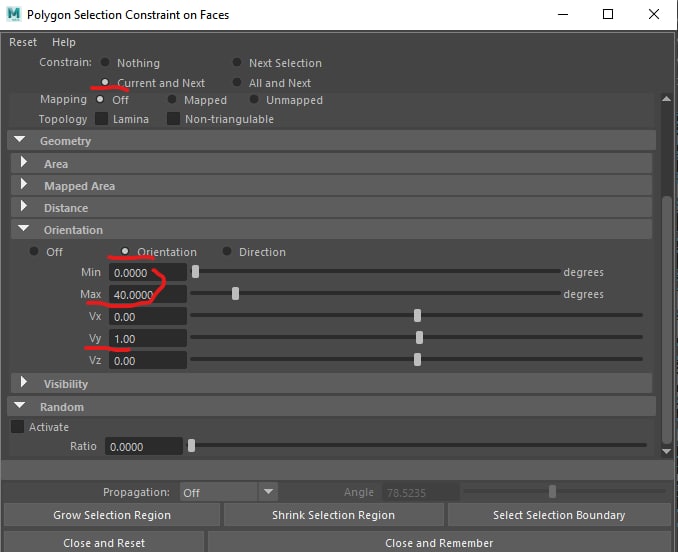
Task: Maximize the Polygon Selection Constraint window
Action: [608, 14]
